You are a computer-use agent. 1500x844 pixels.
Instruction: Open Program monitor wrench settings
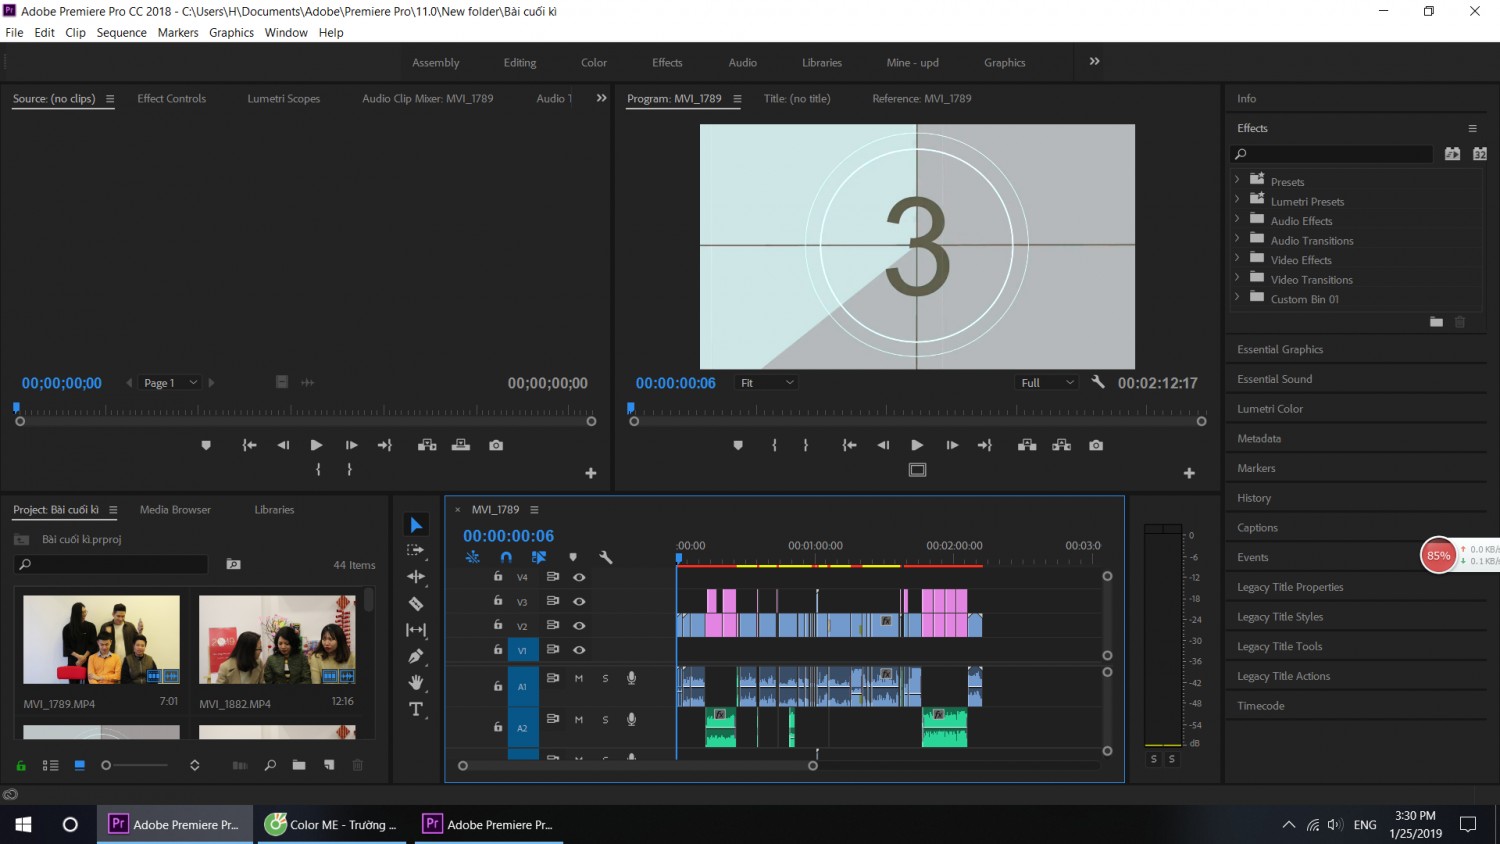point(1098,382)
